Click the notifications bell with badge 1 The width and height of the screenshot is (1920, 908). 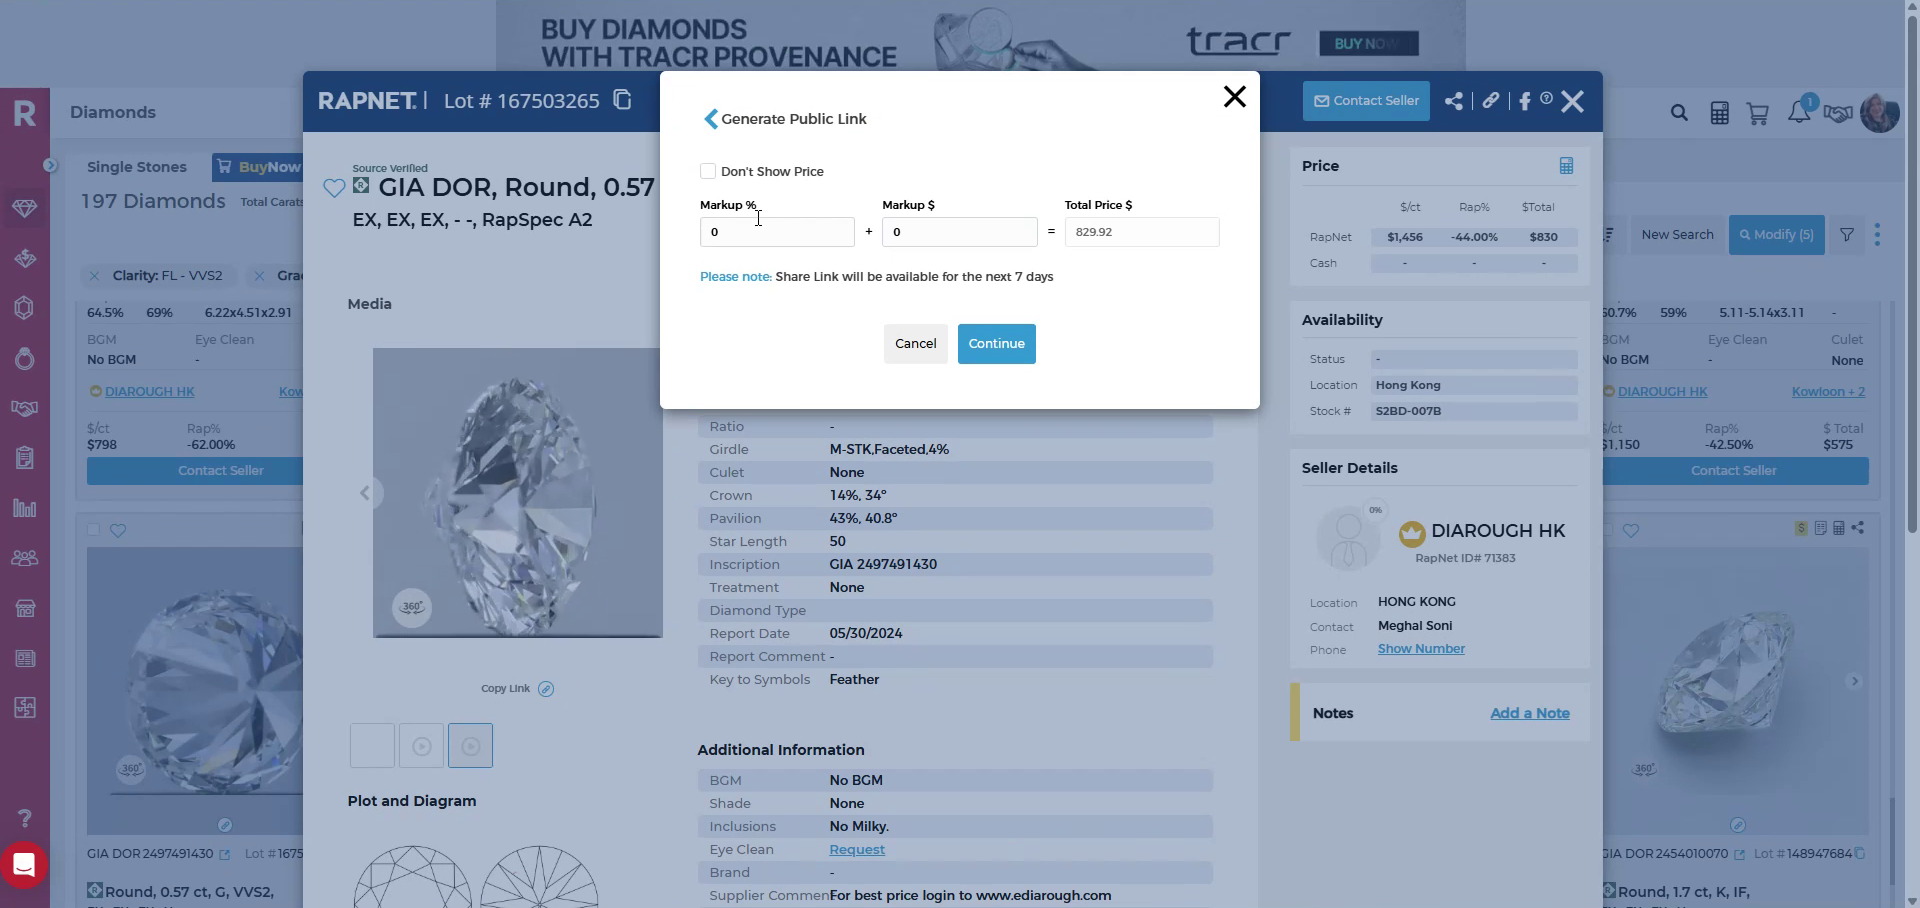(1800, 113)
